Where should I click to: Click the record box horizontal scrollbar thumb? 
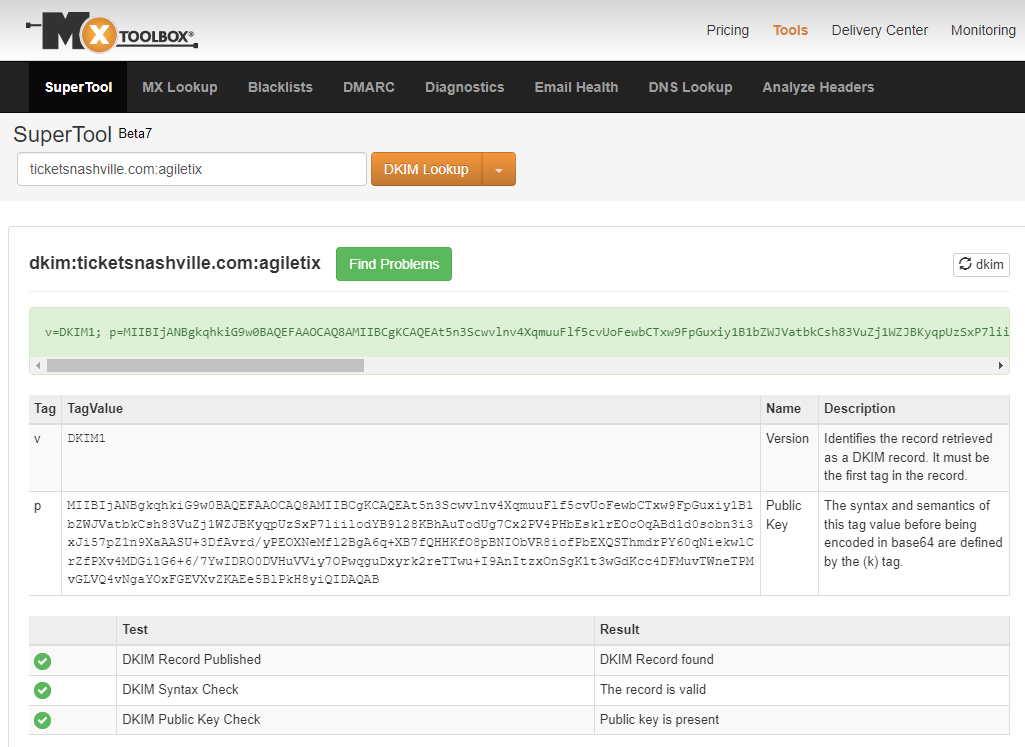(205, 365)
